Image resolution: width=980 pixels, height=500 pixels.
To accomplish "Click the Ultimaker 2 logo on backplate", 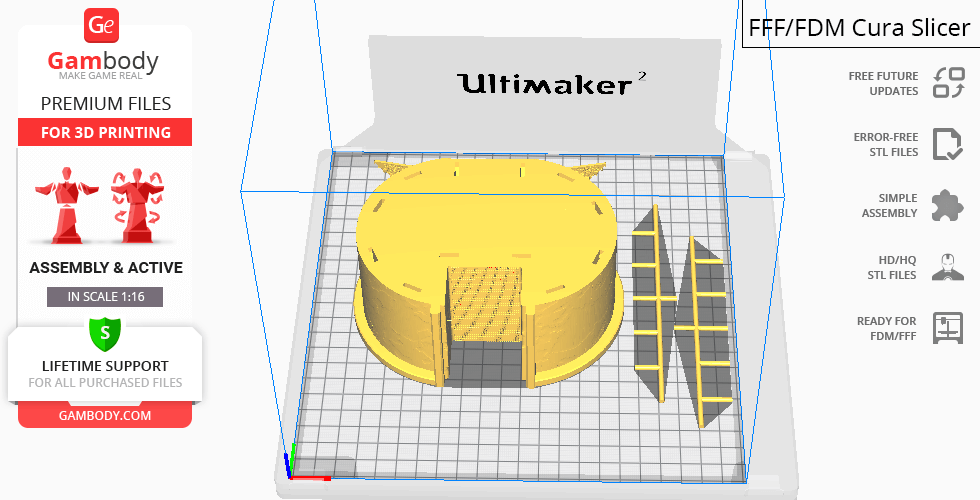I will click(551, 83).
